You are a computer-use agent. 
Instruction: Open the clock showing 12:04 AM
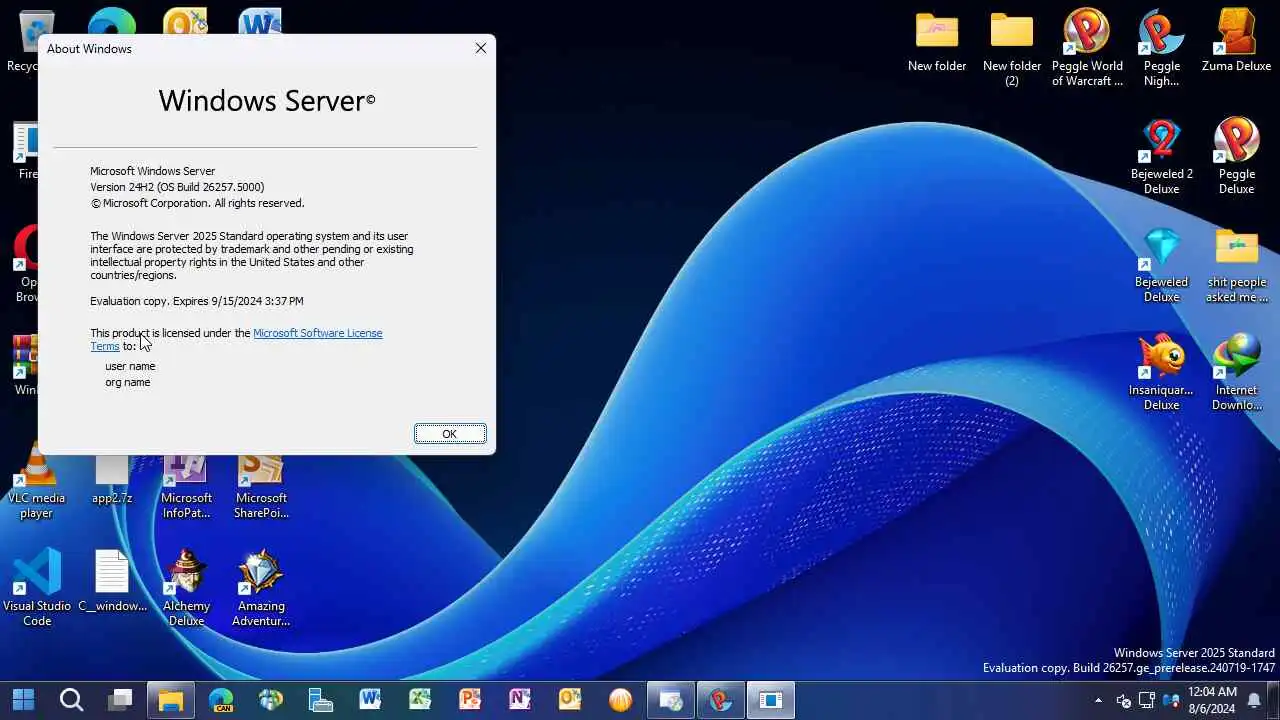point(1213,700)
